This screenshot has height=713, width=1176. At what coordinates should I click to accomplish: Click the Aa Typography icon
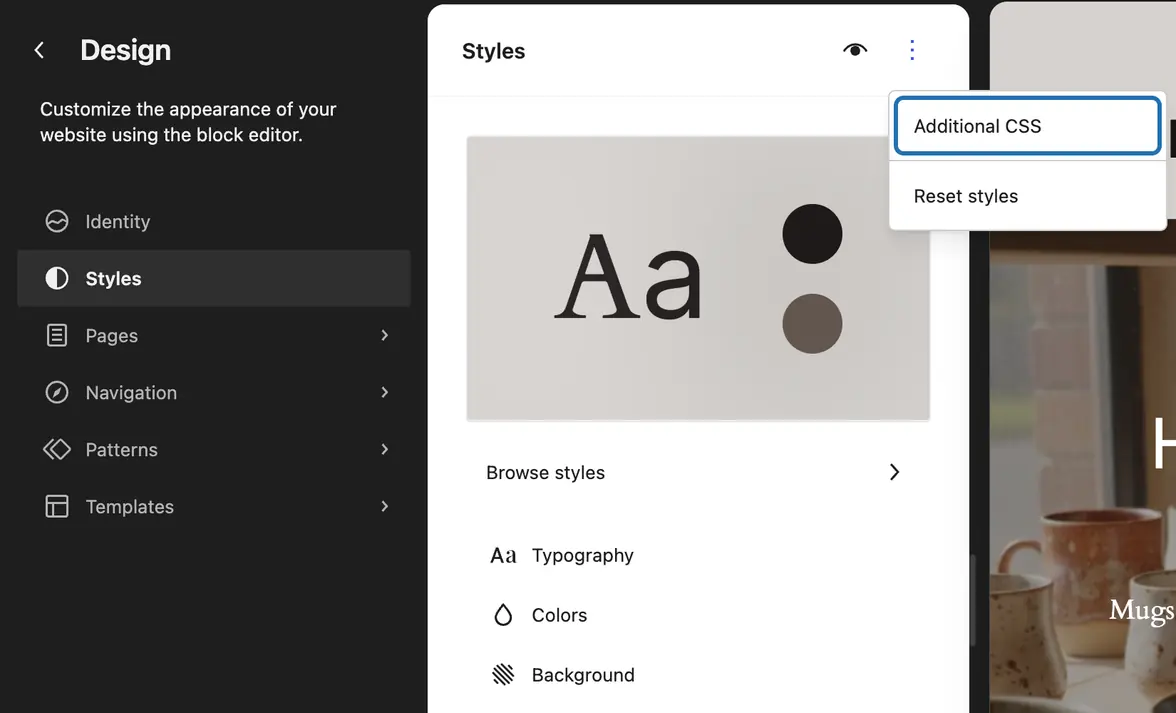click(x=503, y=556)
